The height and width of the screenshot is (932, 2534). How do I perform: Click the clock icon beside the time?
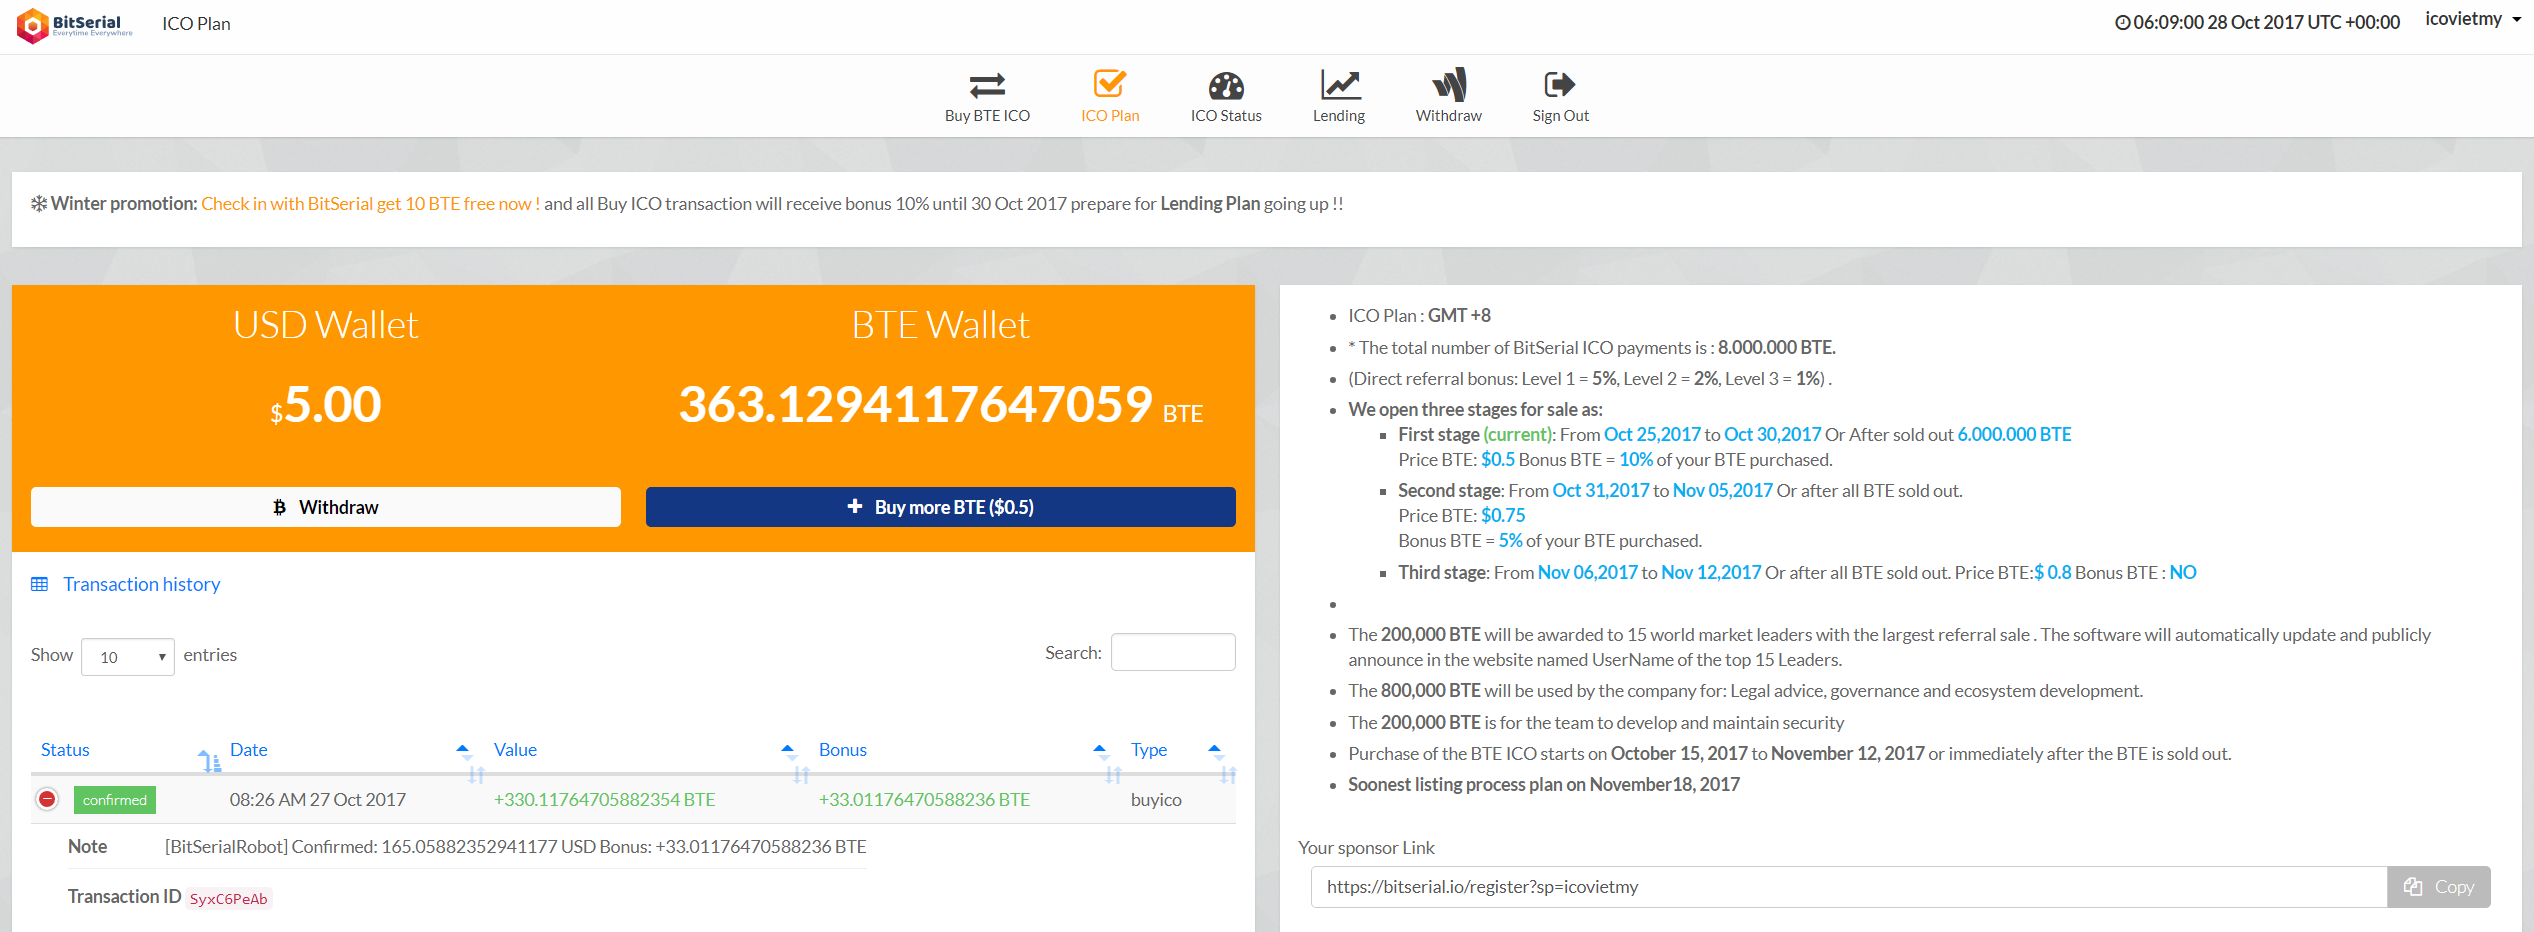(x=2122, y=23)
